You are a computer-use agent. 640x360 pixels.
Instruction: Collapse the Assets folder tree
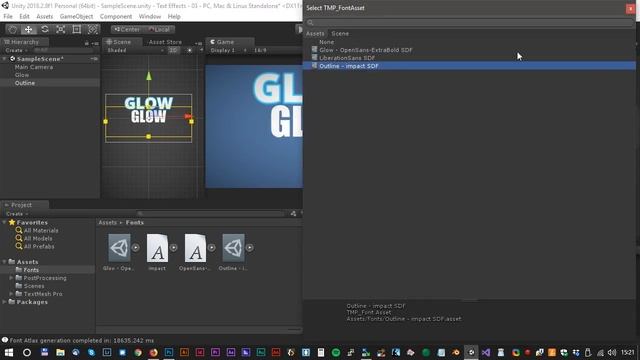pos(4,262)
